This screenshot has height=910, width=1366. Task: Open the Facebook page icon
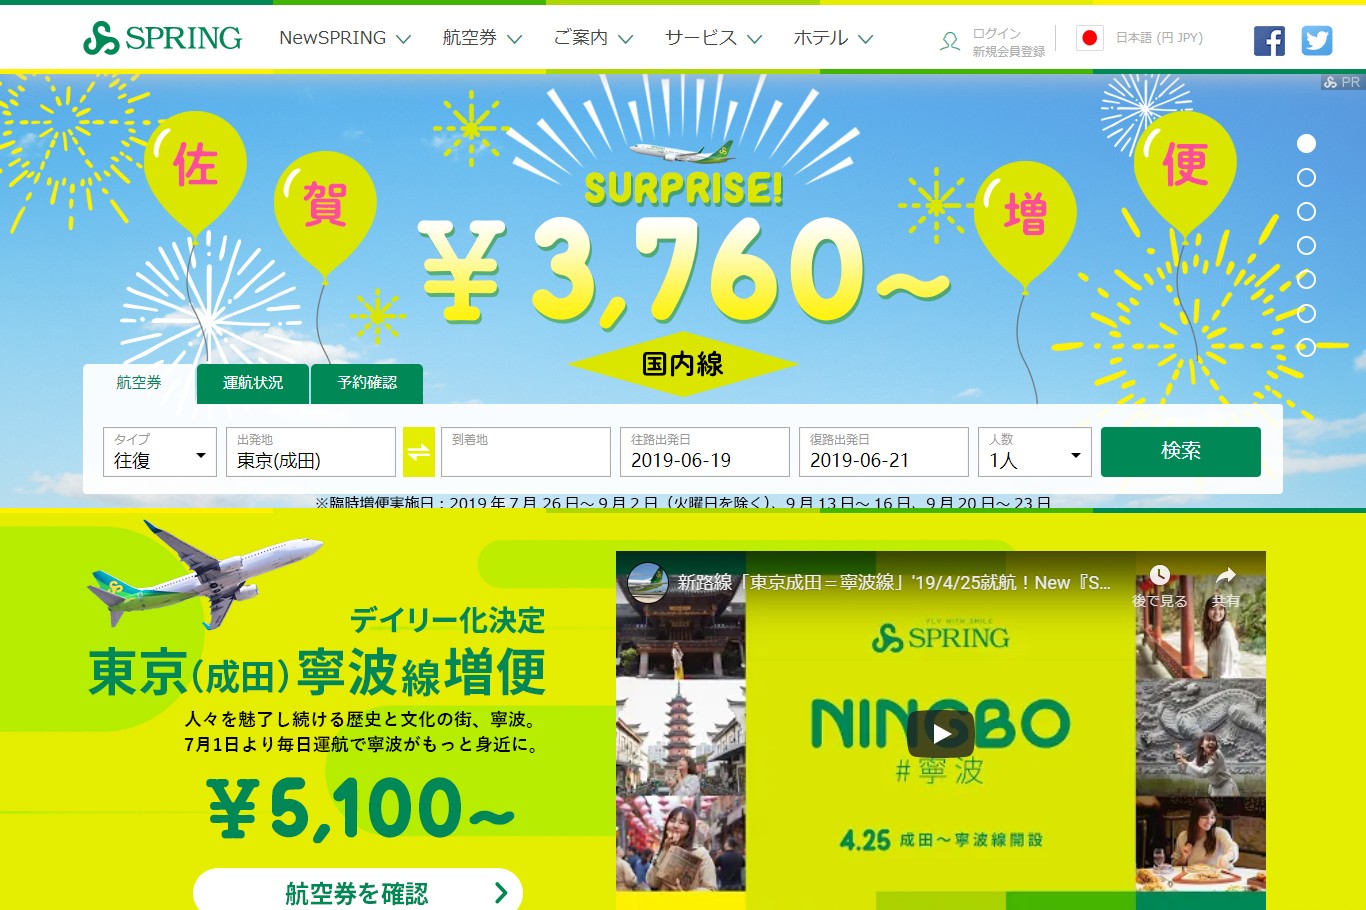pyautogui.click(x=1269, y=41)
